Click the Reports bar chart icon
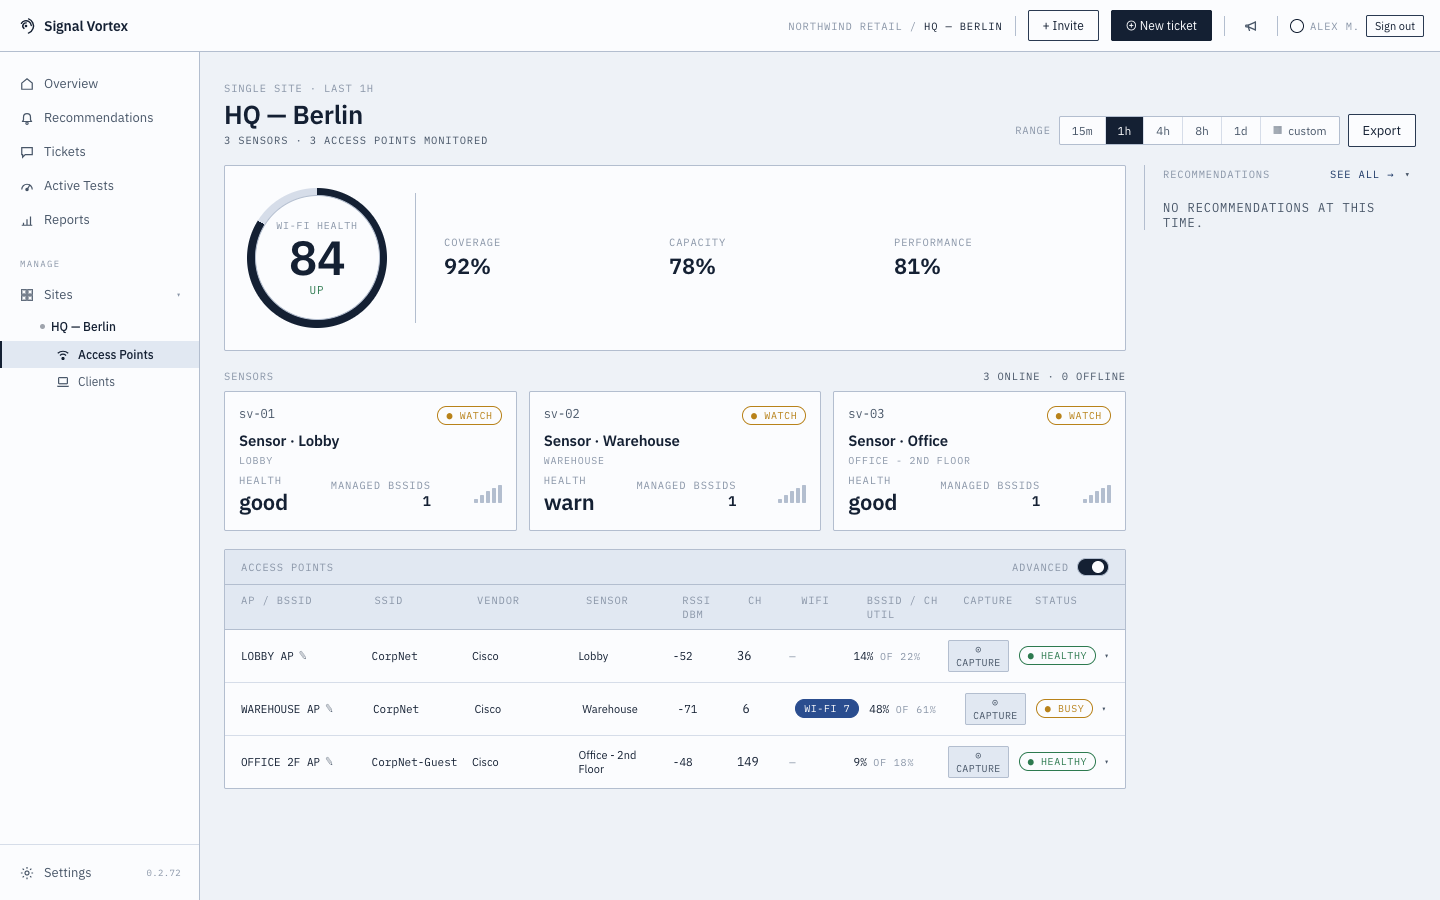Image resolution: width=1440 pixels, height=900 pixels. (x=27, y=220)
